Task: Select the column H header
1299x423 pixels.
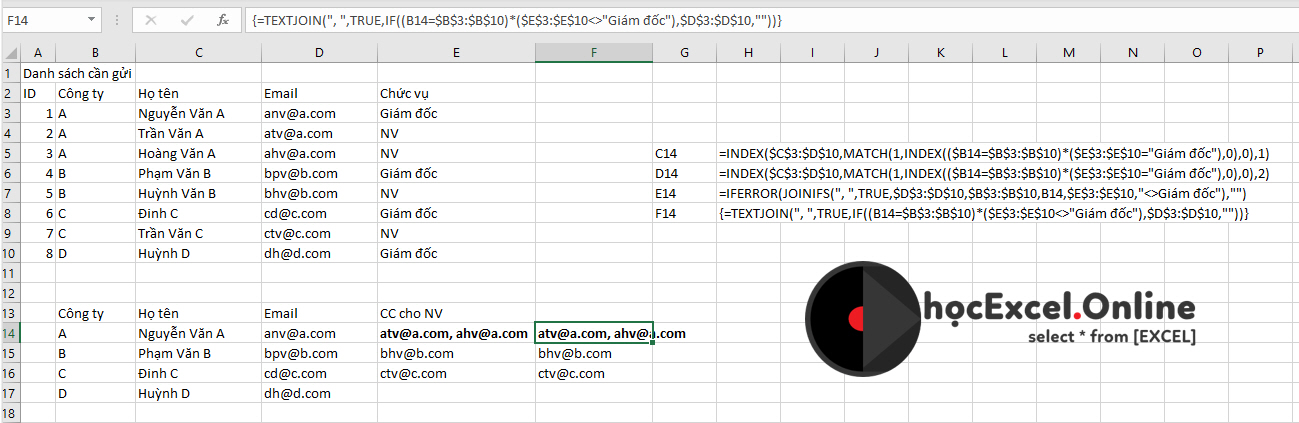Action: pyautogui.click(x=748, y=53)
